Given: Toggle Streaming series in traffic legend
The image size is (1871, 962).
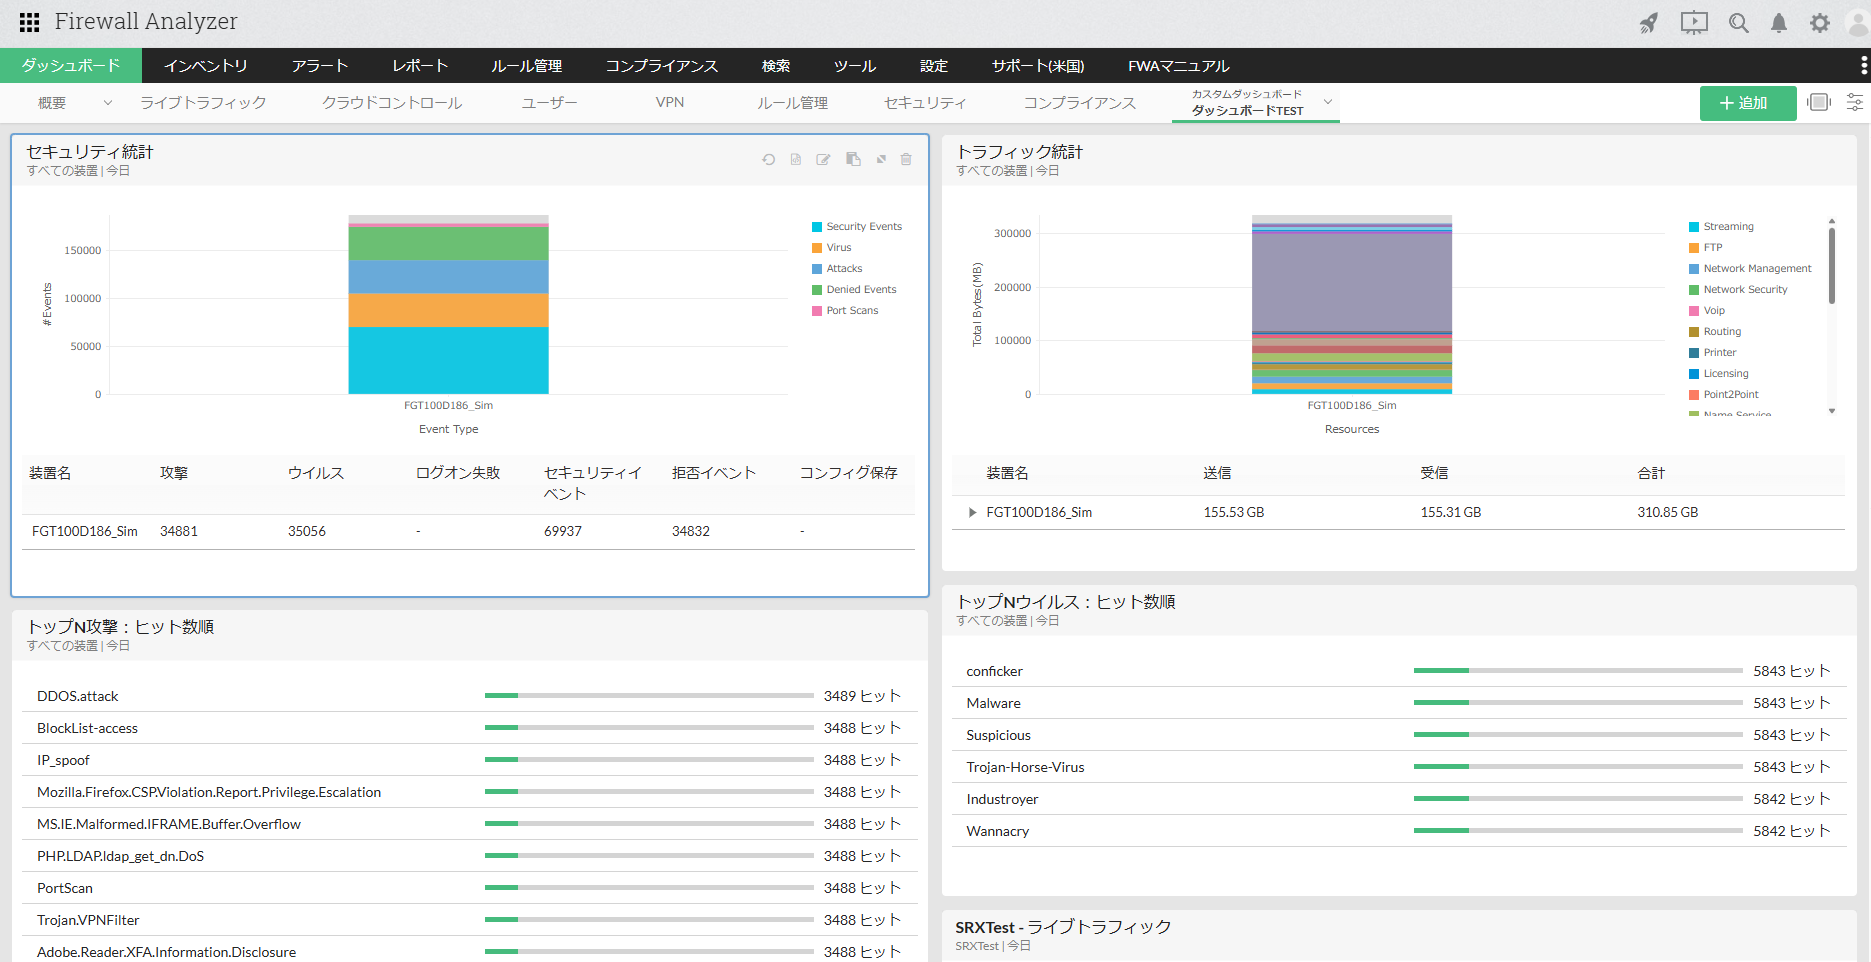Looking at the screenshot, I should 1727,227.
